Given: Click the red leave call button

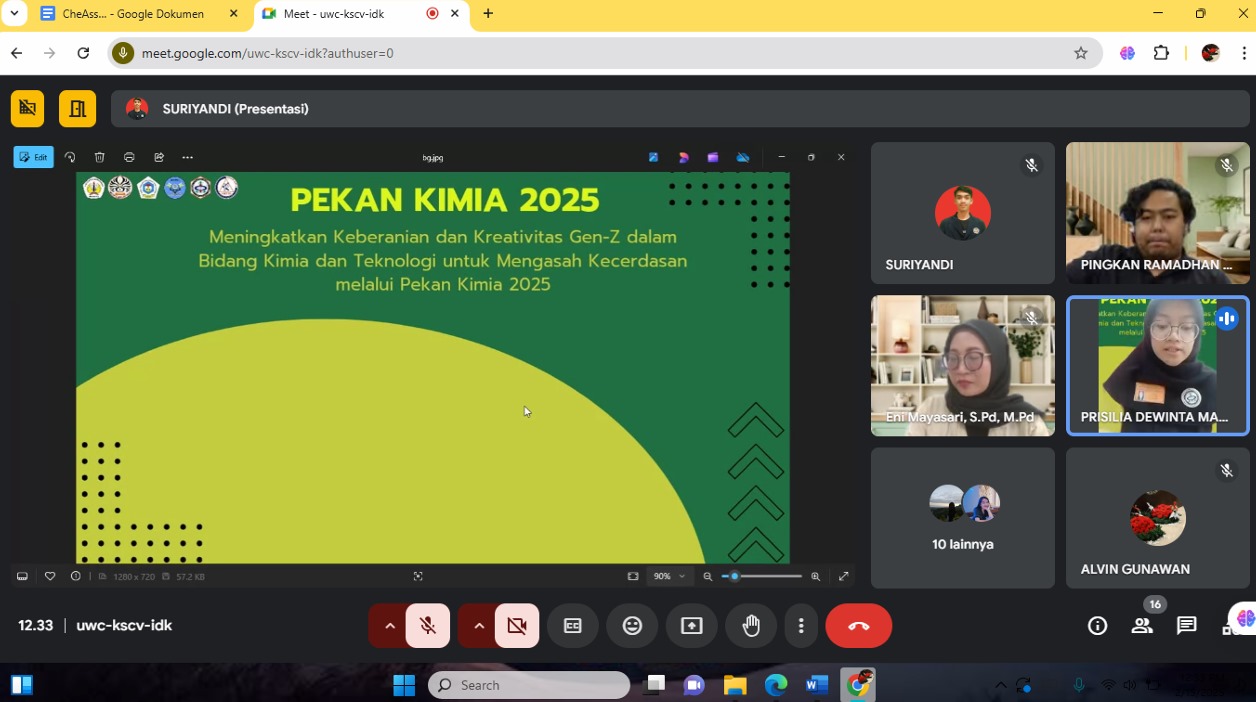Looking at the screenshot, I should click(858, 626).
